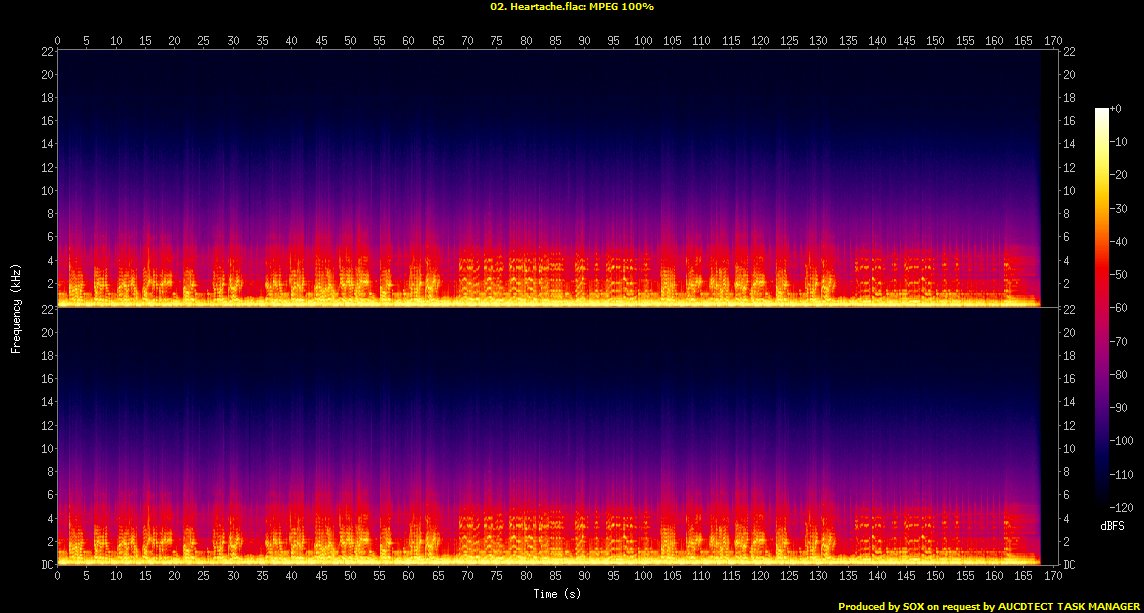Click the upper channel spectrogram plot

[x=549, y=178]
